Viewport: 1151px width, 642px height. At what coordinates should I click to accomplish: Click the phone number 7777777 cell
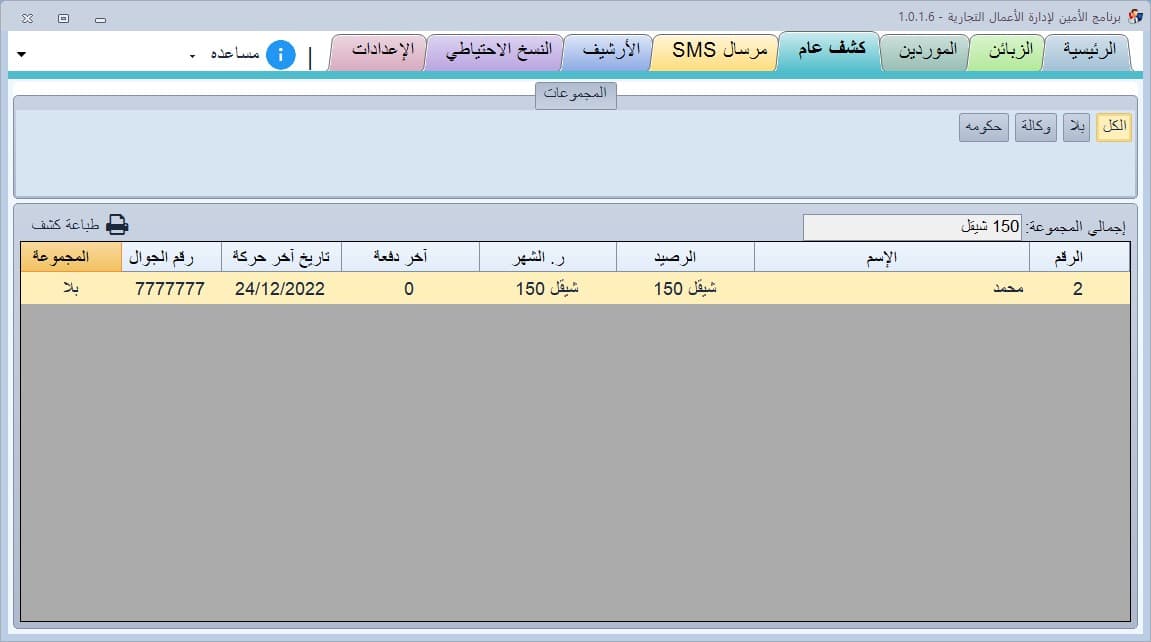click(171, 288)
